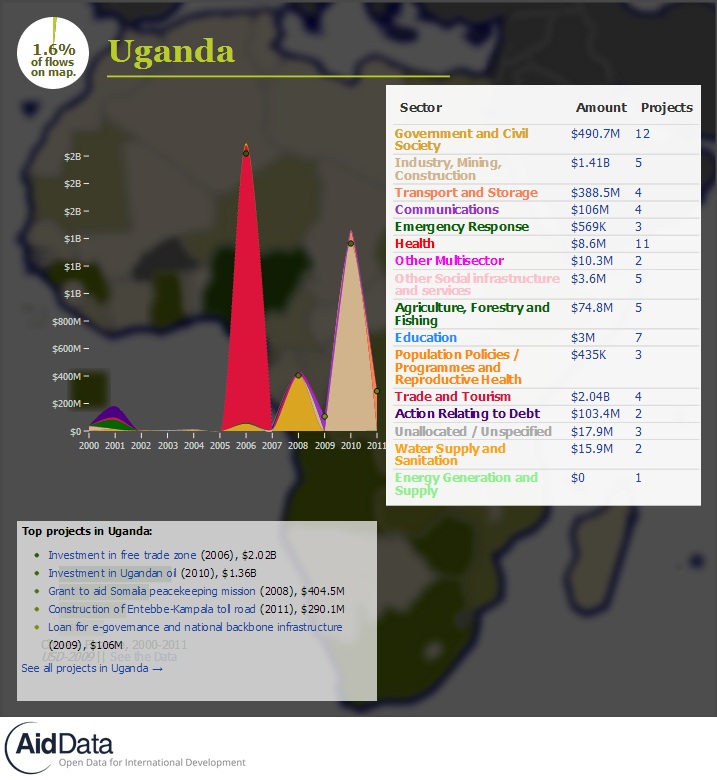The image size is (717, 780).
Task: Click the 1.6% of flows pie badge
Action: coord(53,53)
